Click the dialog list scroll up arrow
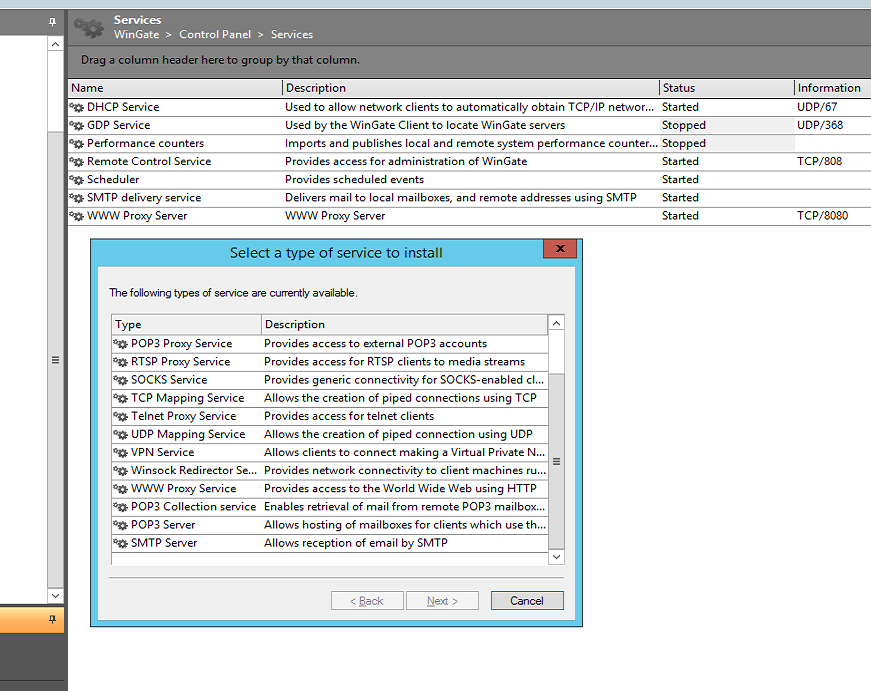This screenshot has height=691, width=871. pos(556,323)
